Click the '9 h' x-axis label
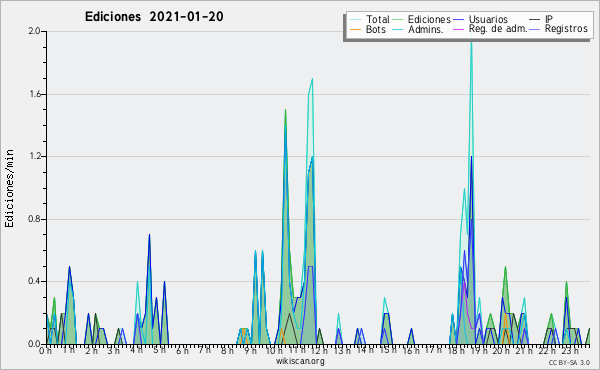 [x=250, y=351]
